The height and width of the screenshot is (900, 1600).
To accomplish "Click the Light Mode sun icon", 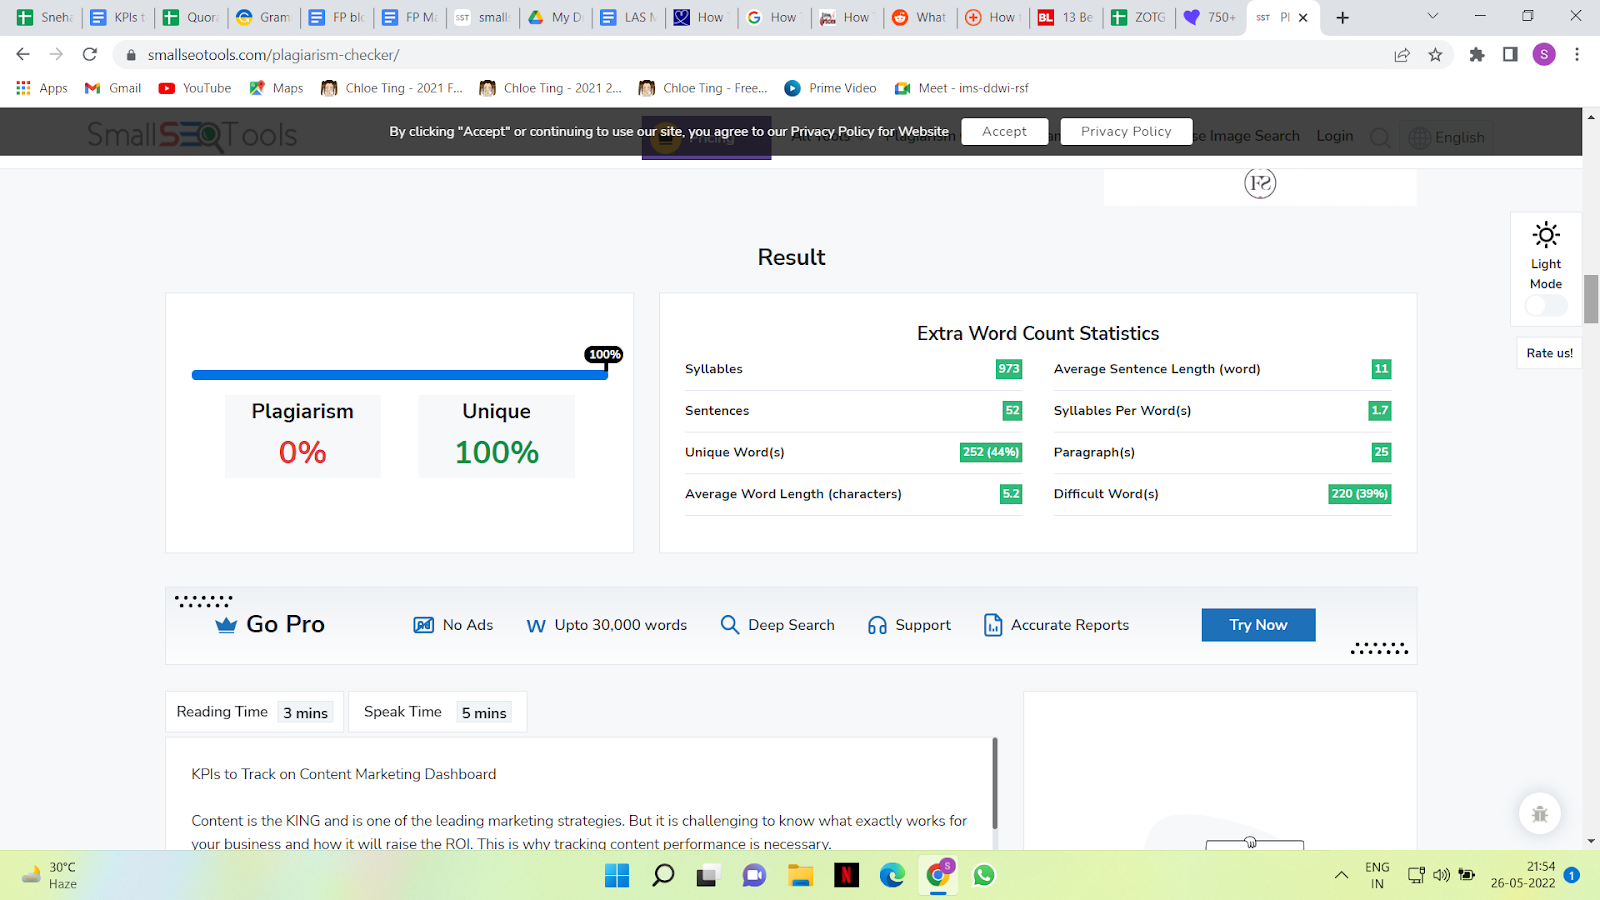I will click(x=1546, y=235).
